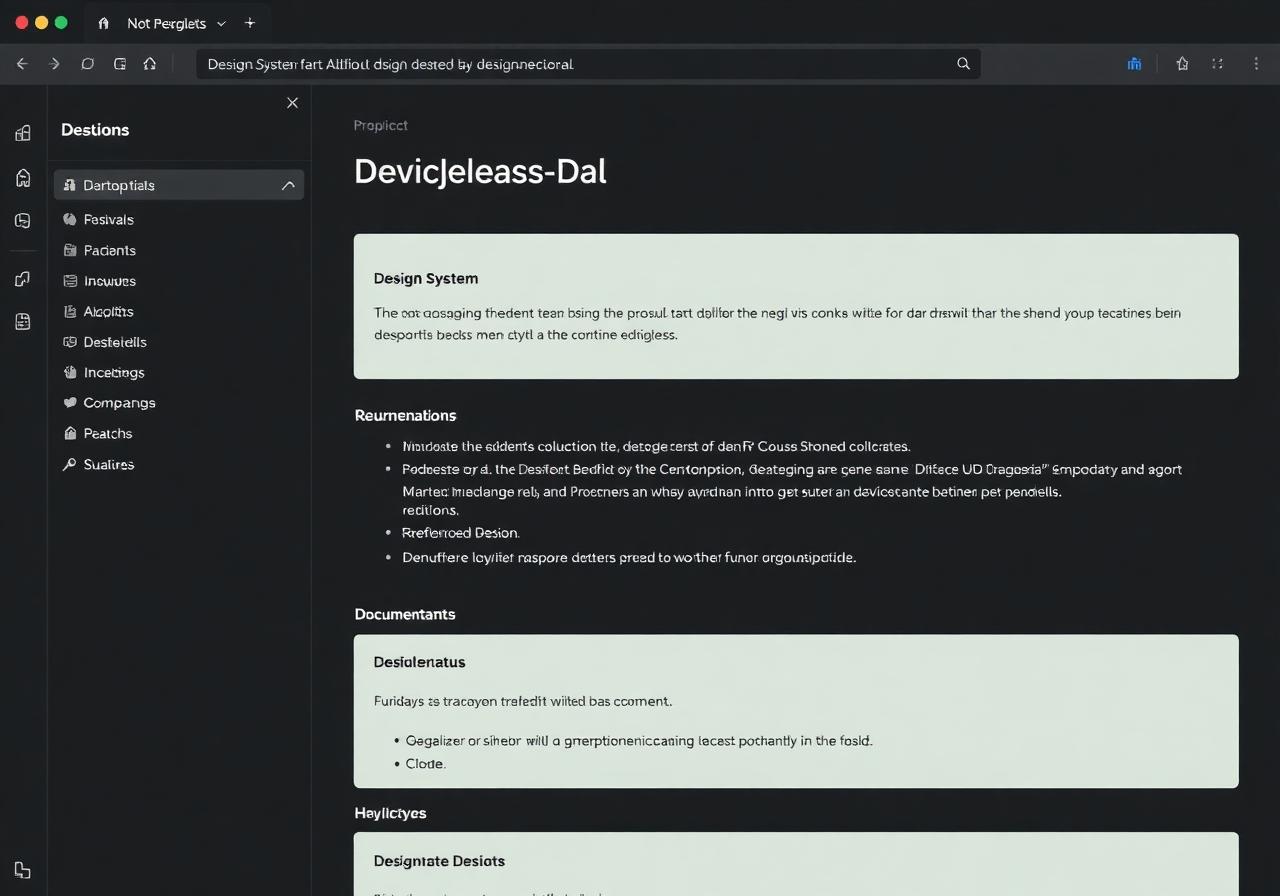Click the icon beside Inouues
This screenshot has width=1280, height=896.
tap(70, 282)
